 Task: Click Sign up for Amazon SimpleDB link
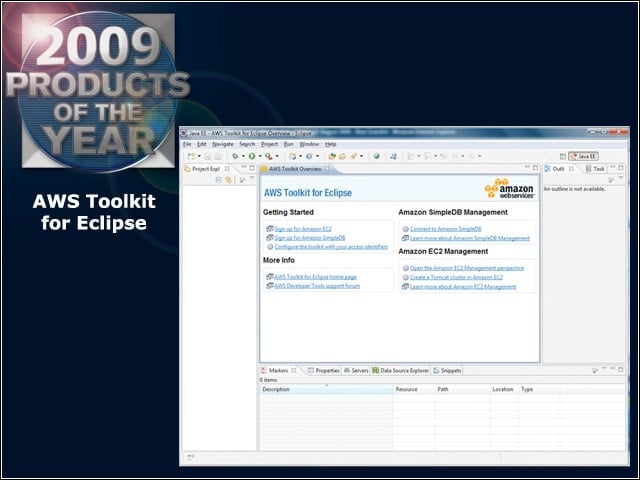[x=310, y=238]
